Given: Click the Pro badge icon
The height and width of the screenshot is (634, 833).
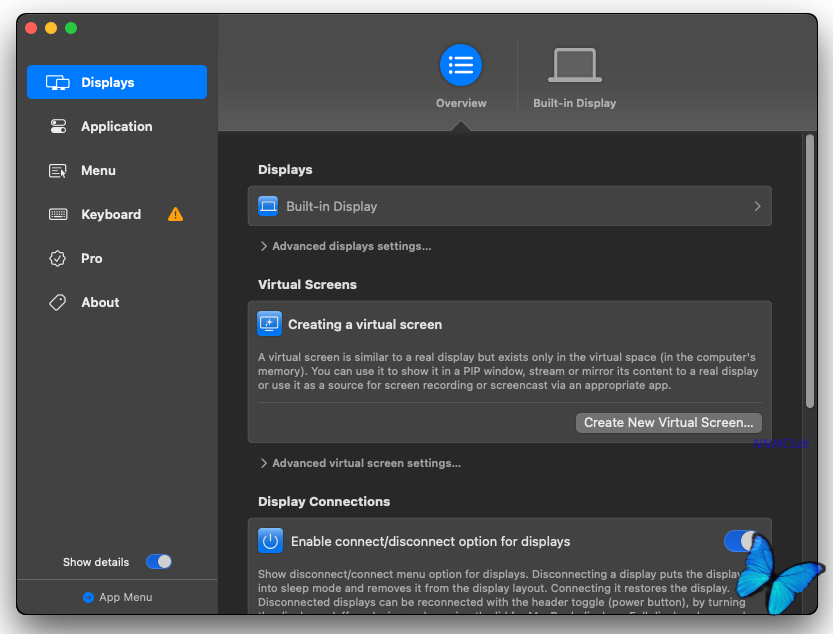Looking at the screenshot, I should point(58,259).
